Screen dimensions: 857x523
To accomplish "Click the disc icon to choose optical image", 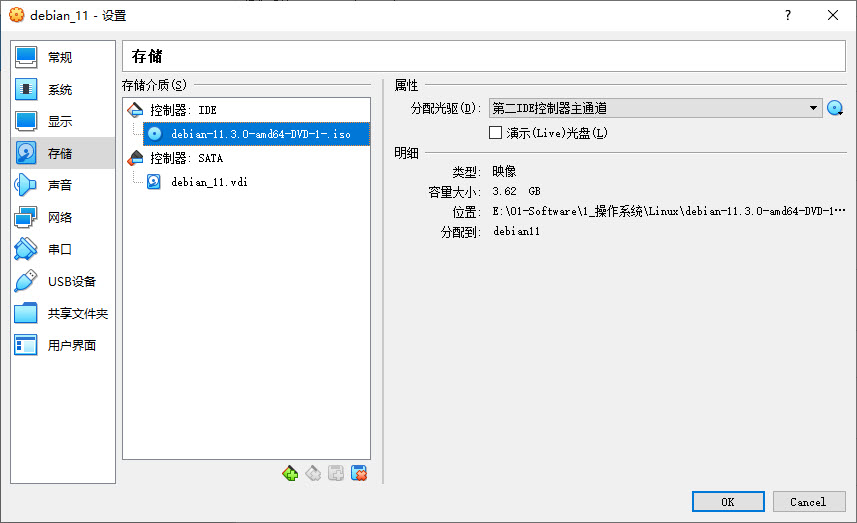I will point(835,108).
